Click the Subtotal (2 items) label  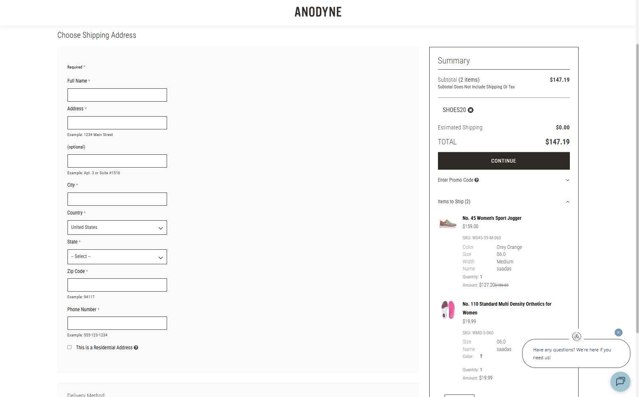tap(458, 79)
